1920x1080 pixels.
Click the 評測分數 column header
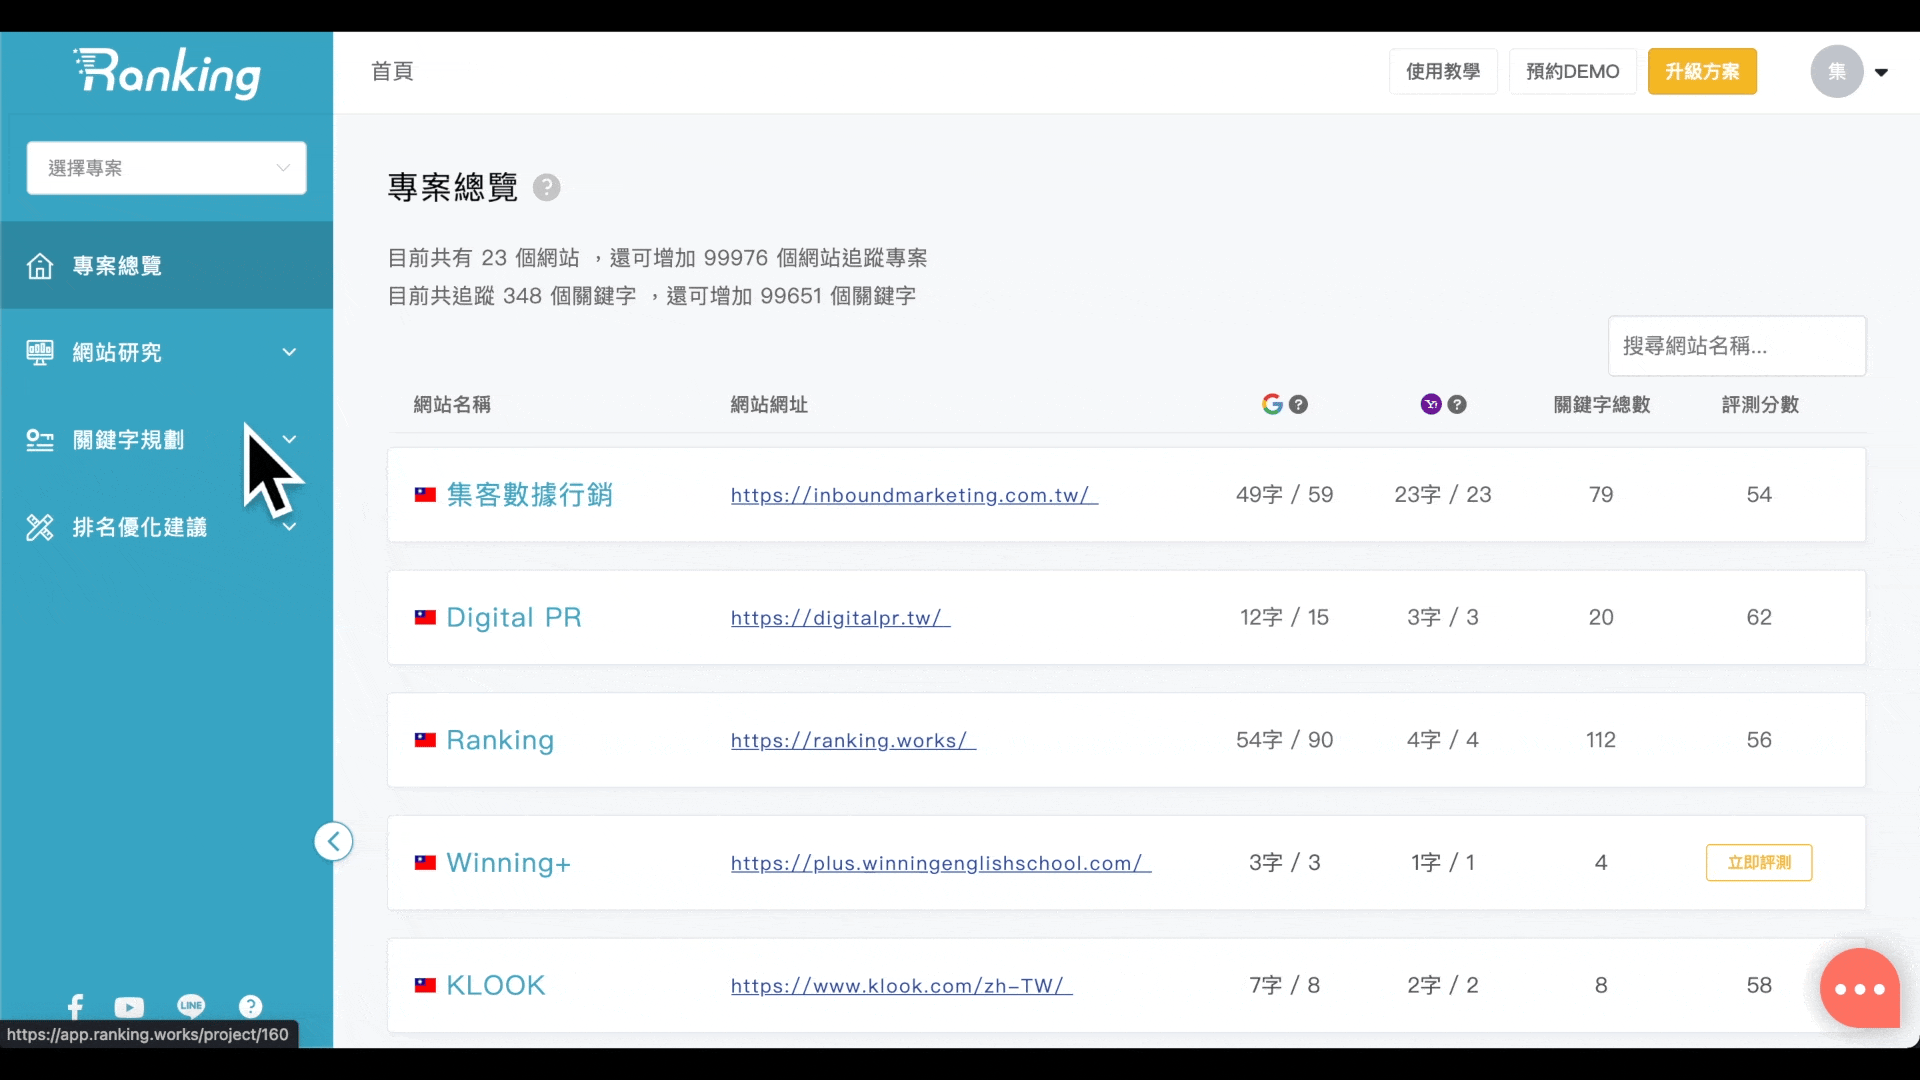[1760, 404]
